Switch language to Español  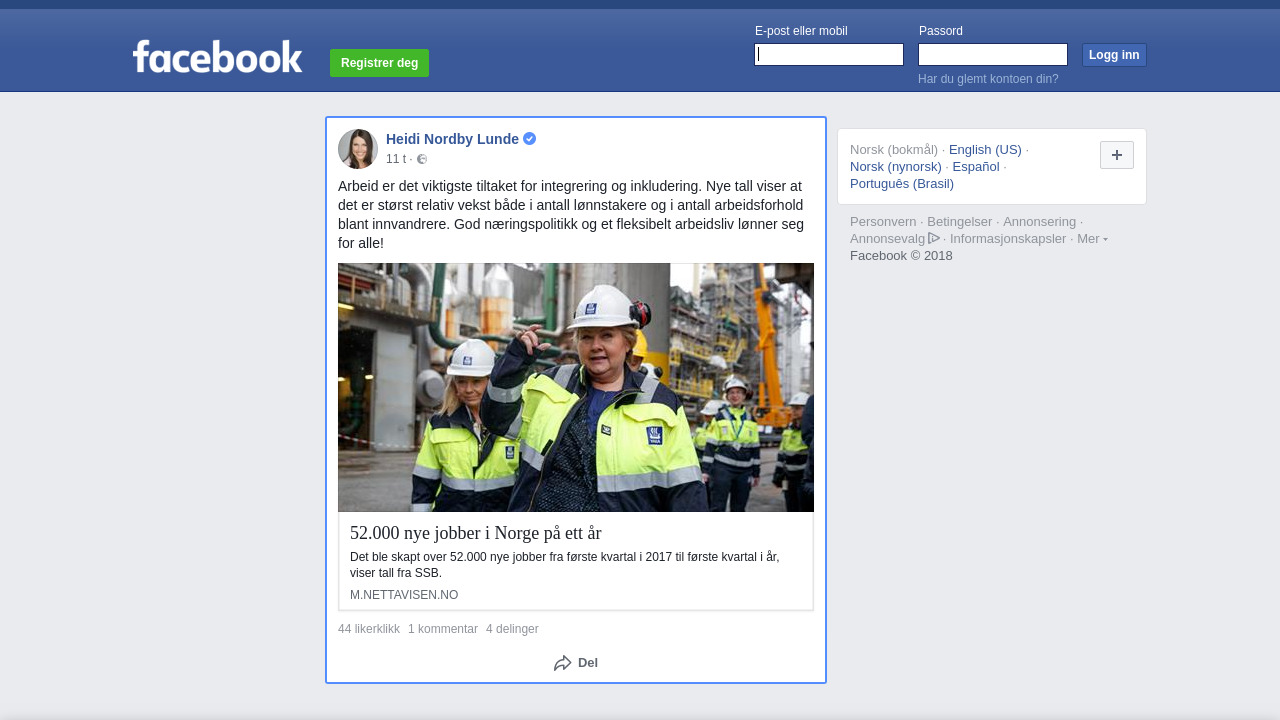click(976, 167)
